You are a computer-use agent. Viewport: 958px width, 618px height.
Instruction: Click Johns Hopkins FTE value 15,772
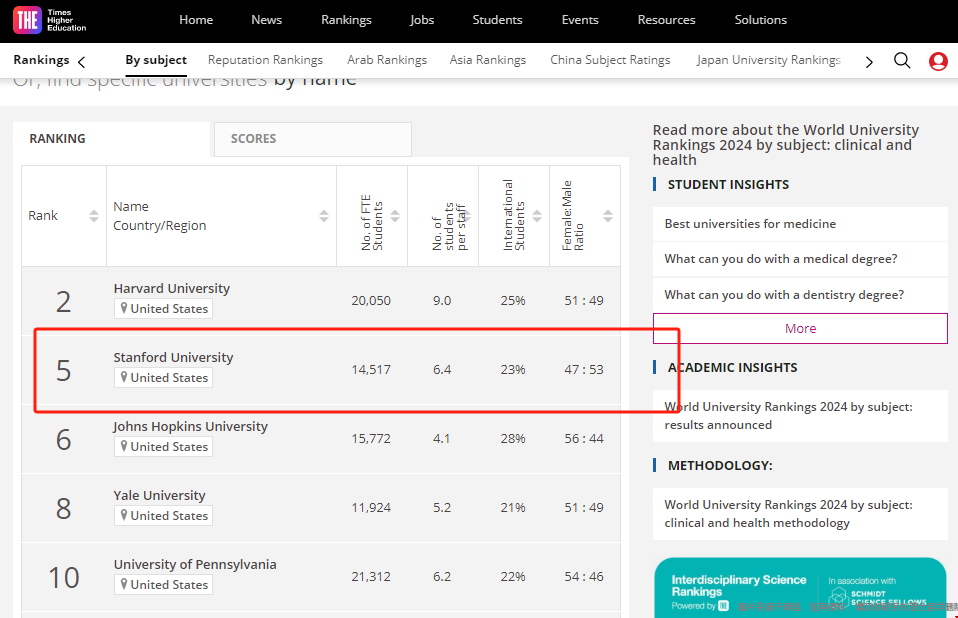371,438
